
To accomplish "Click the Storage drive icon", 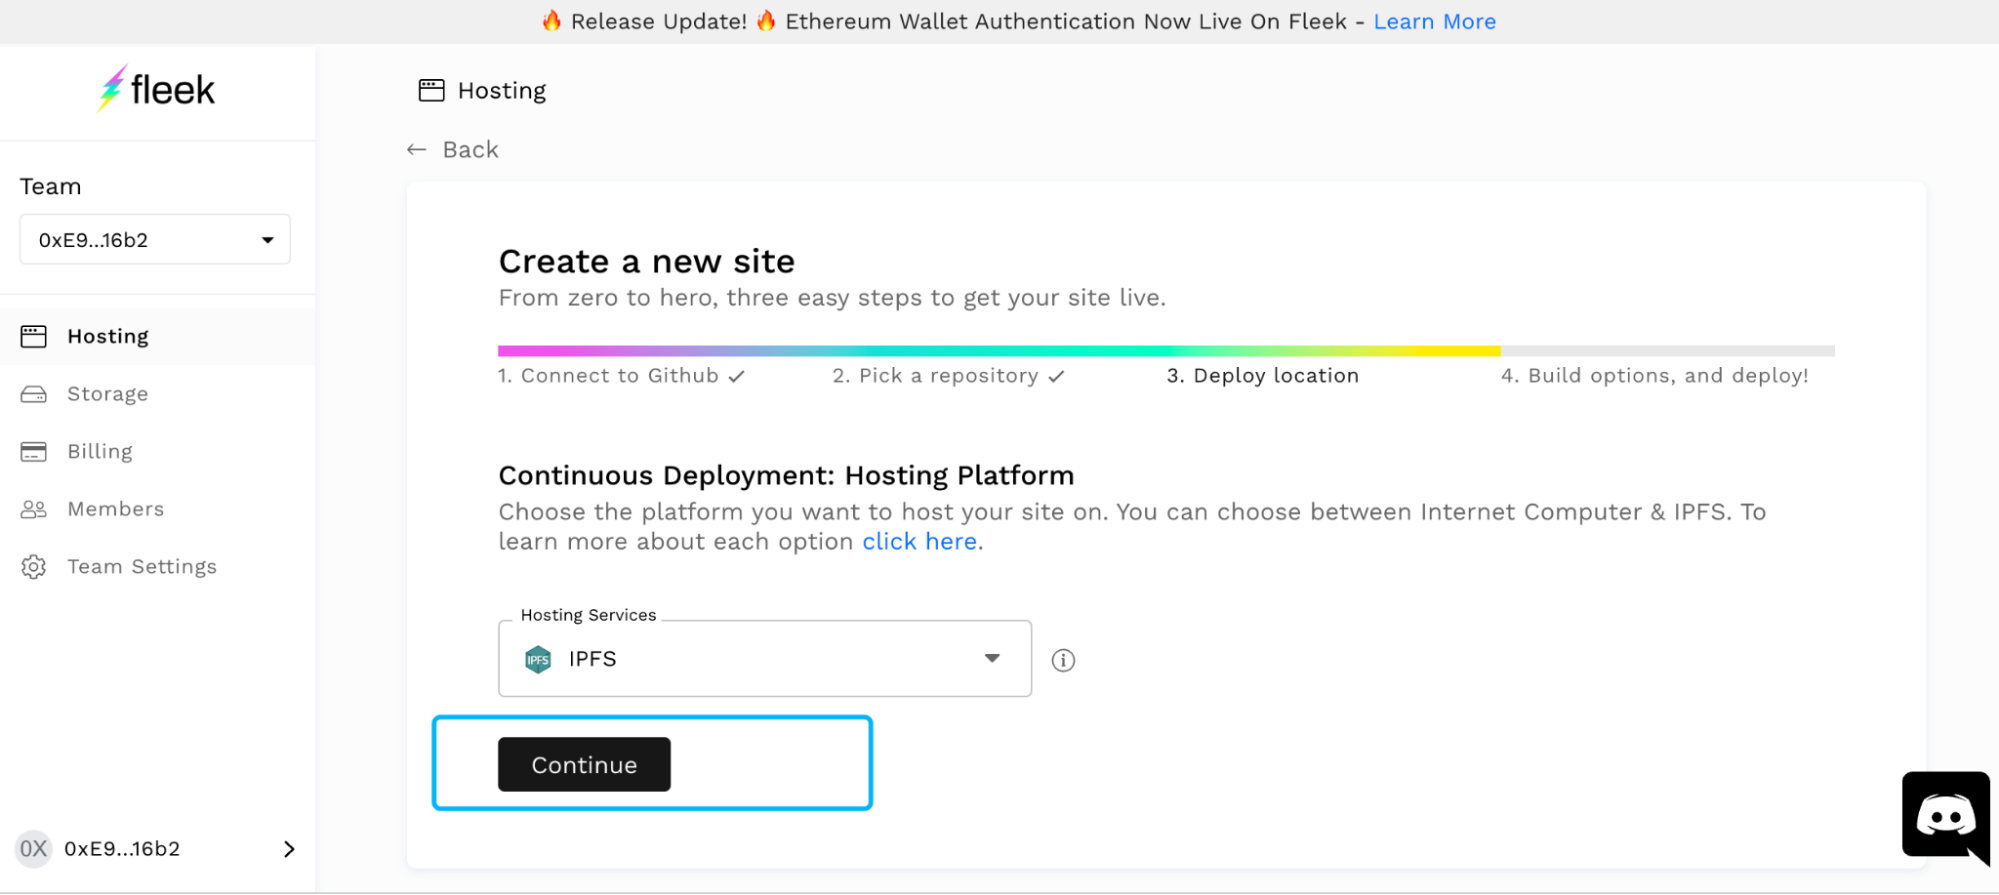I will tap(34, 394).
